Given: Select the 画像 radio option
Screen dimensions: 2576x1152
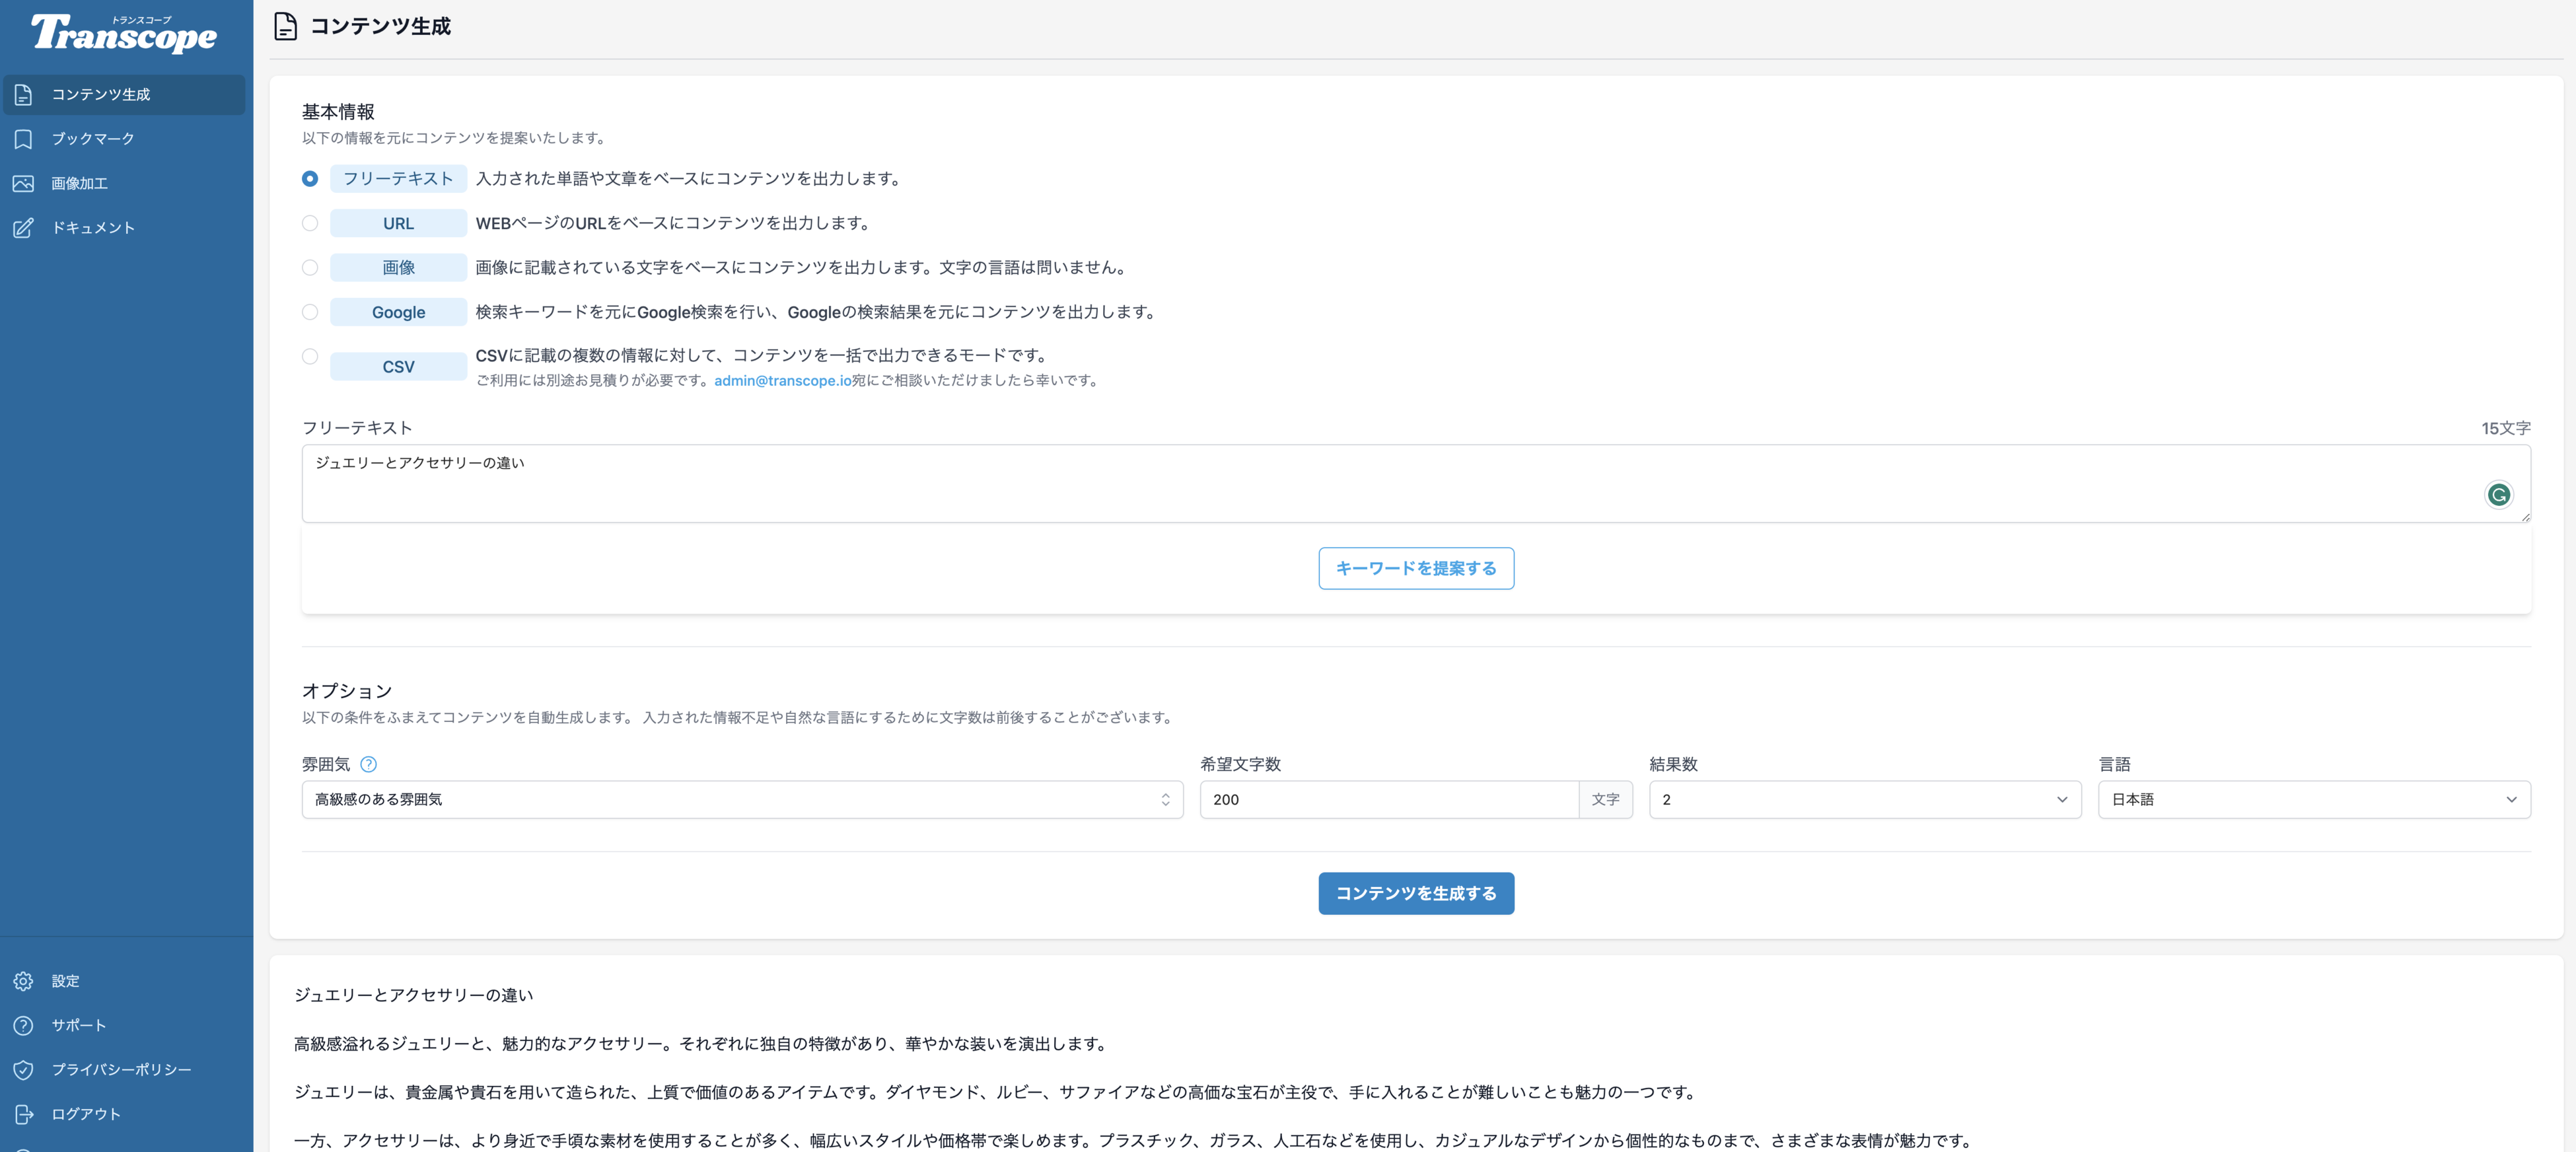Looking at the screenshot, I should tap(310, 267).
